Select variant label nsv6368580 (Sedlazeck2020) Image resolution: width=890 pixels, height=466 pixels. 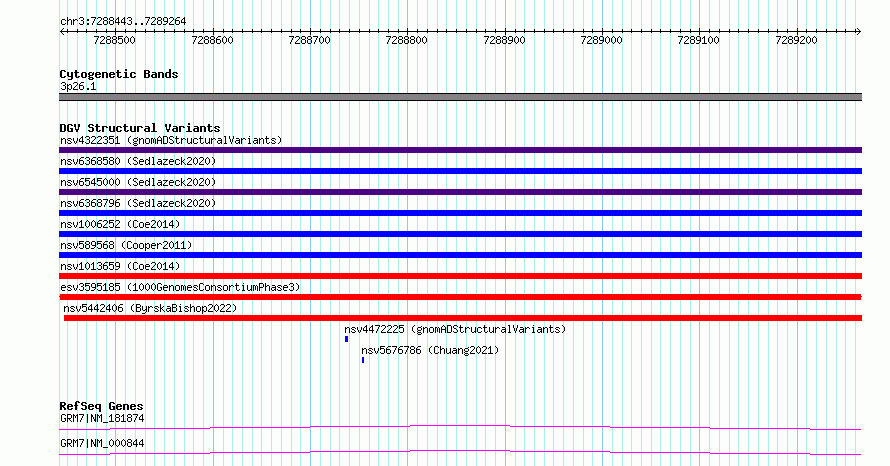pyautogui.click(x=138, y=161)
